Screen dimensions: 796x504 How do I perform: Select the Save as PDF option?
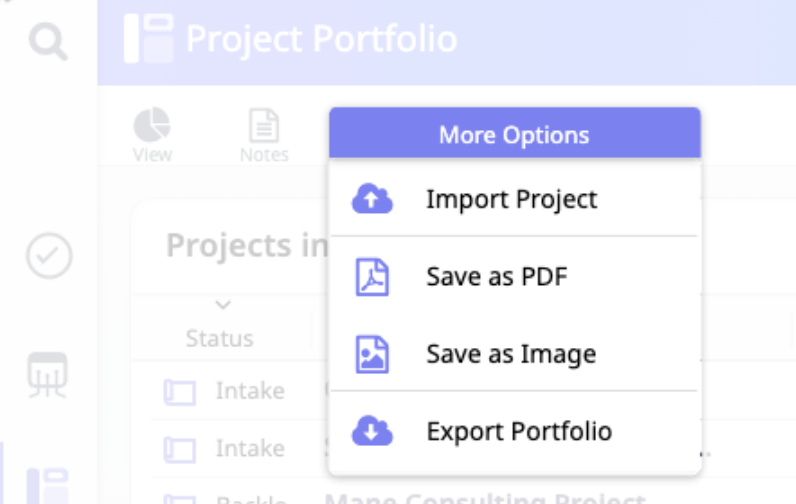pos(496,277)
